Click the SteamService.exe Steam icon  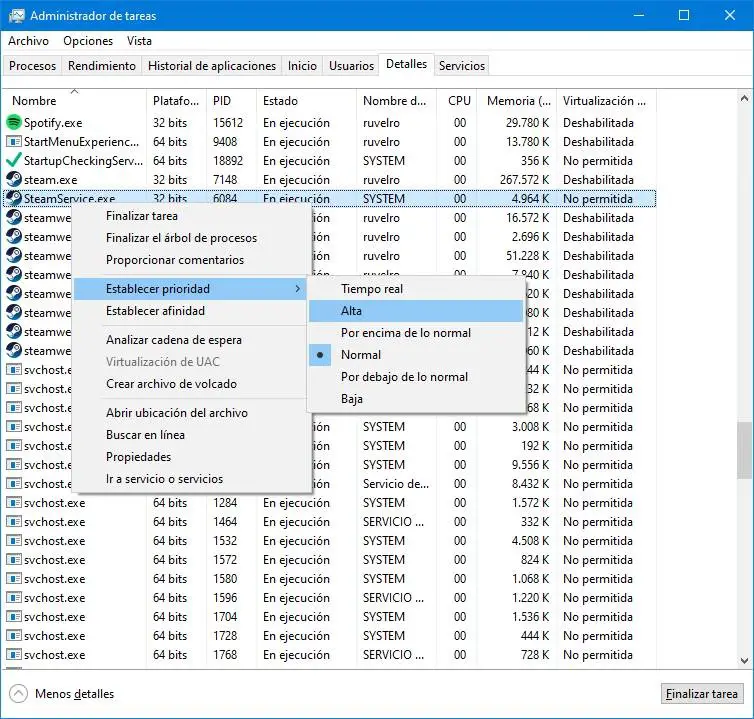(14, 198)
